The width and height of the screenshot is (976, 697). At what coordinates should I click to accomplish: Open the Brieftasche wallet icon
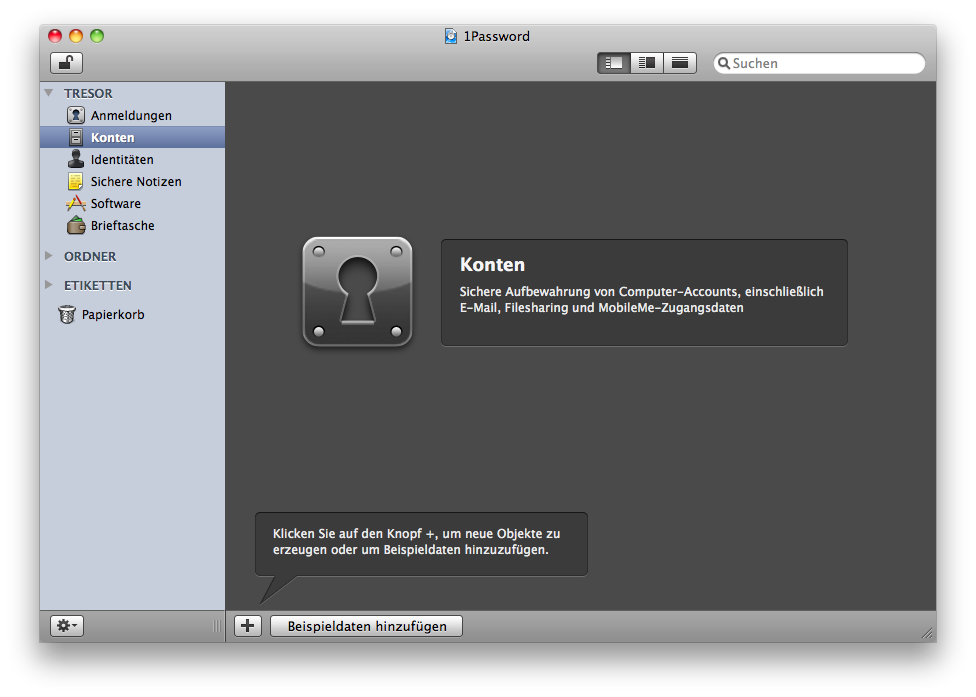coord(75,226)
